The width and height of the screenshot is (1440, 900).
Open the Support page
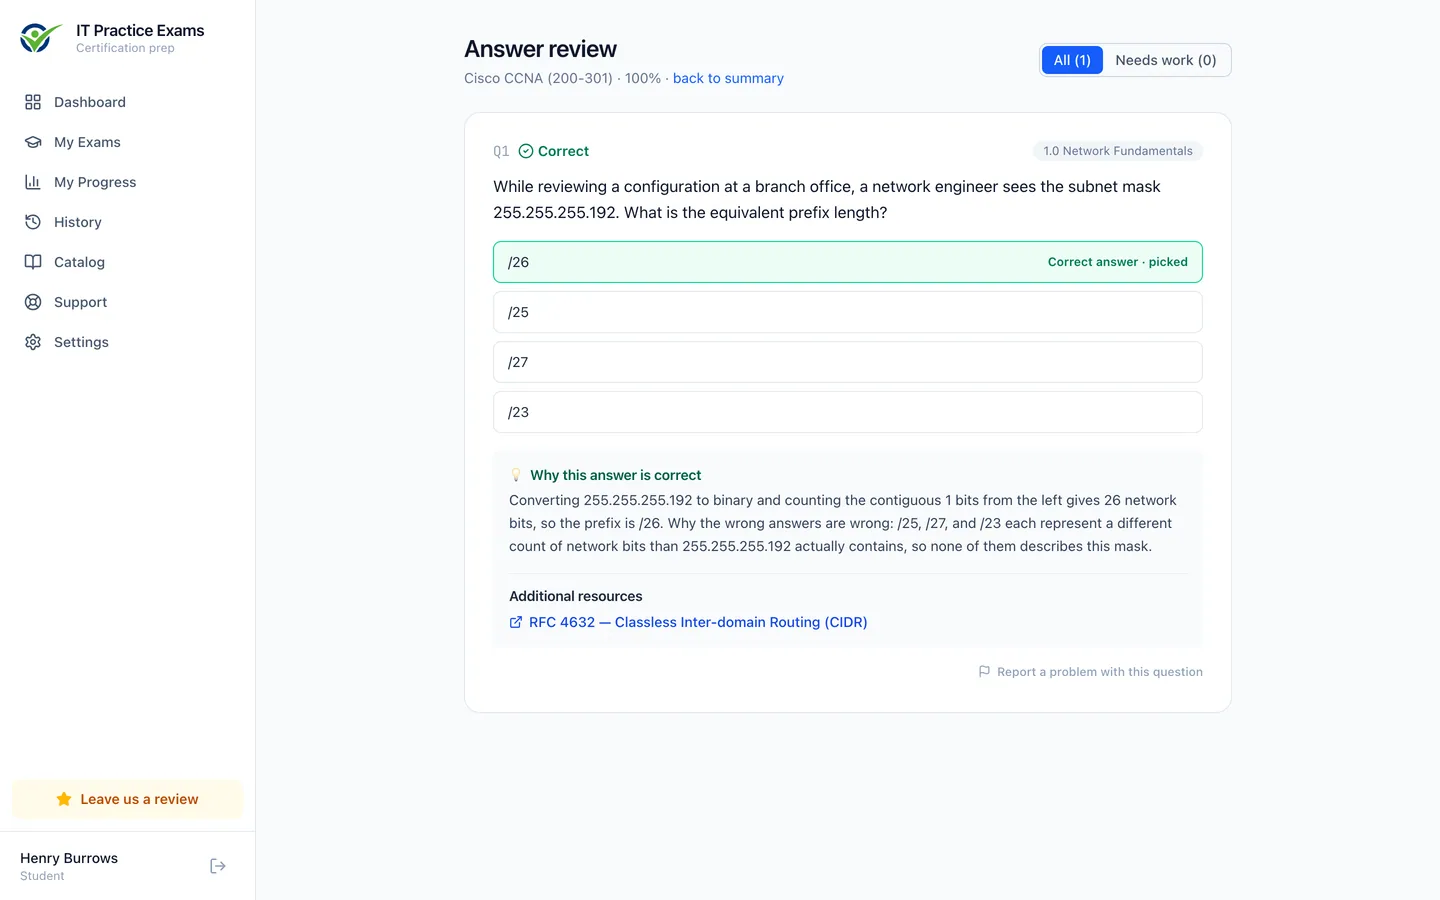tap(128, 302)
